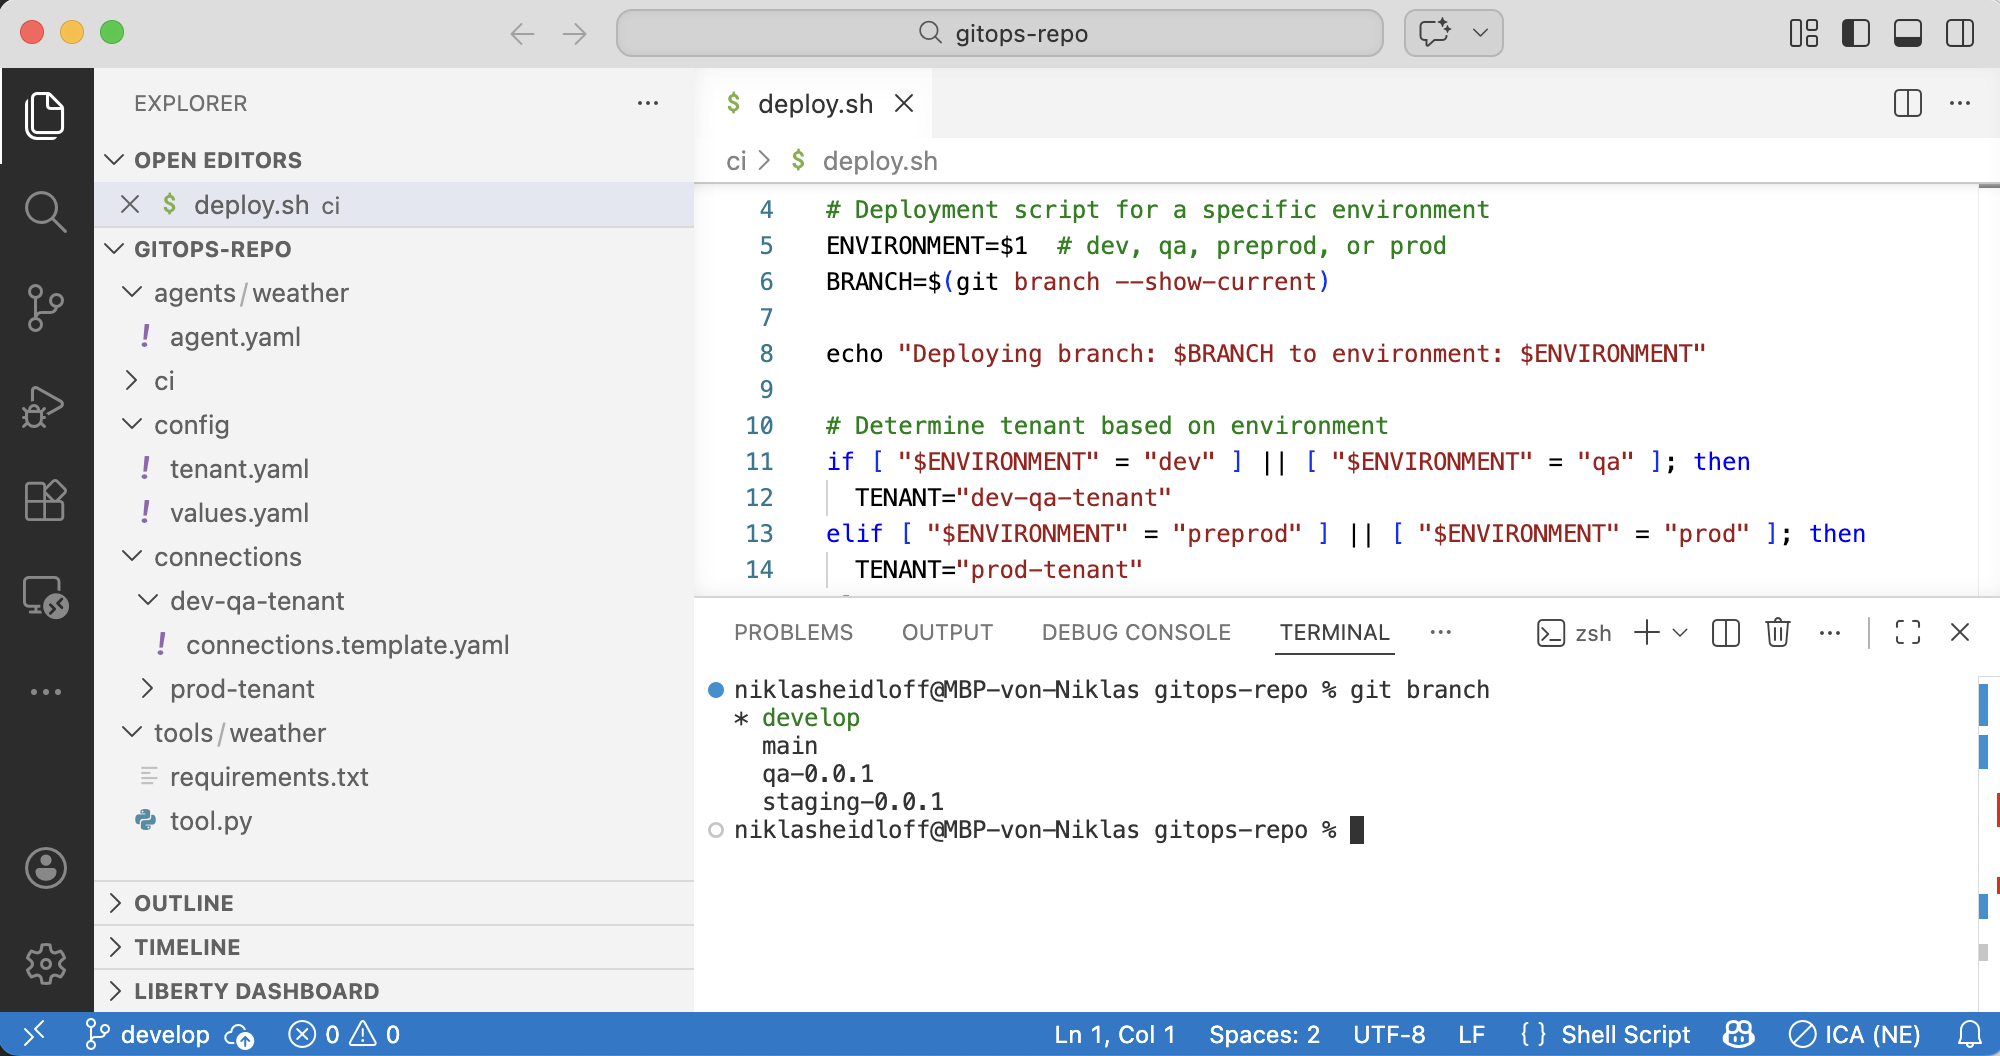This screenshot has height=1056, width=2000.
Task: Toggle the primary side bar visibility
Action: point(1855,33)
